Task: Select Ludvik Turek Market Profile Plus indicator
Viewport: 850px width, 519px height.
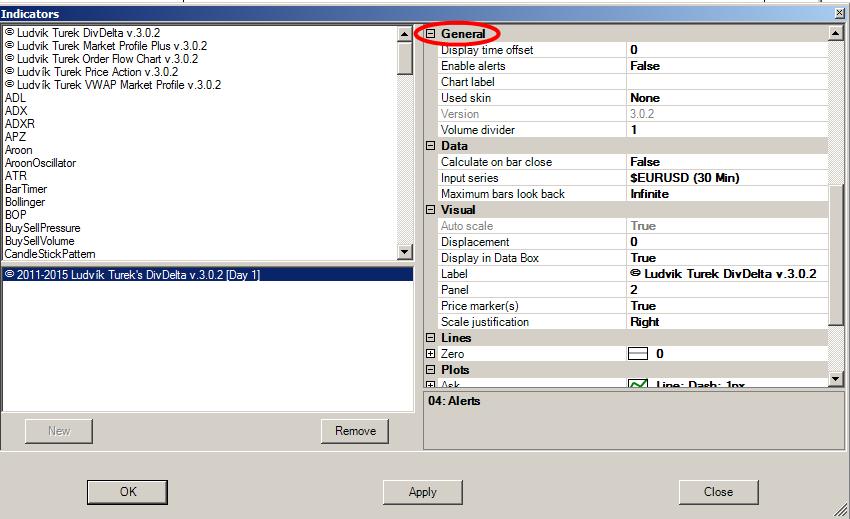Action: (106, 46)
